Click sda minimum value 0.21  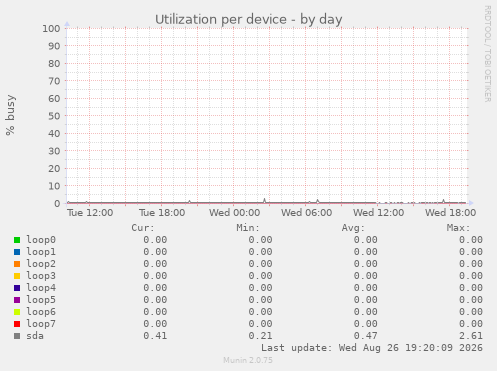click(x=260, y=336)
